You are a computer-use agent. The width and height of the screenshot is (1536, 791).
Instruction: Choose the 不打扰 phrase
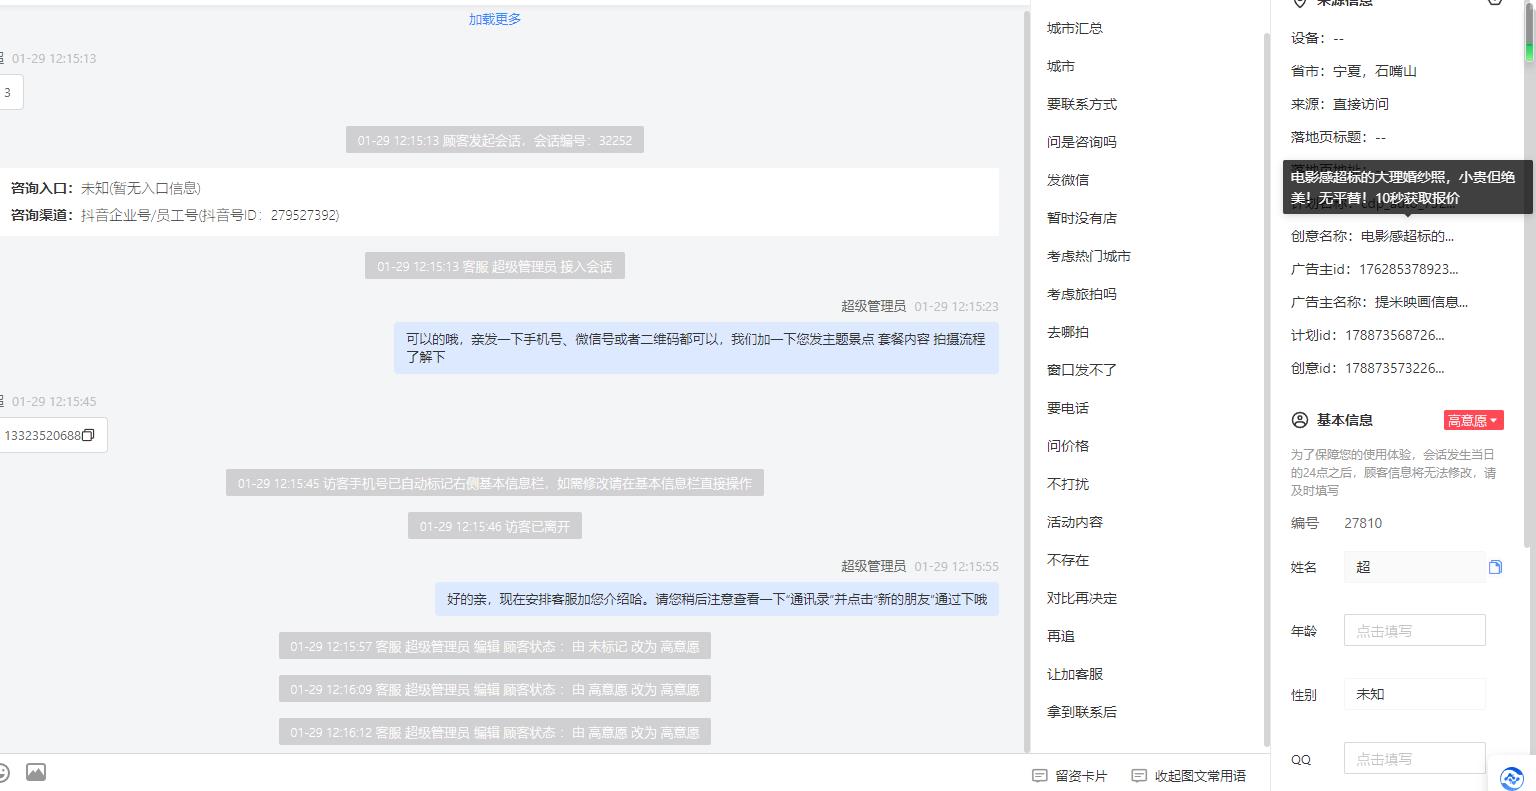coord(1068,484)
